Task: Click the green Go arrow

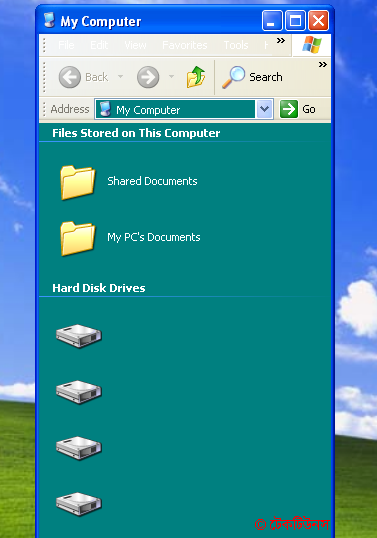Action: 288,109
